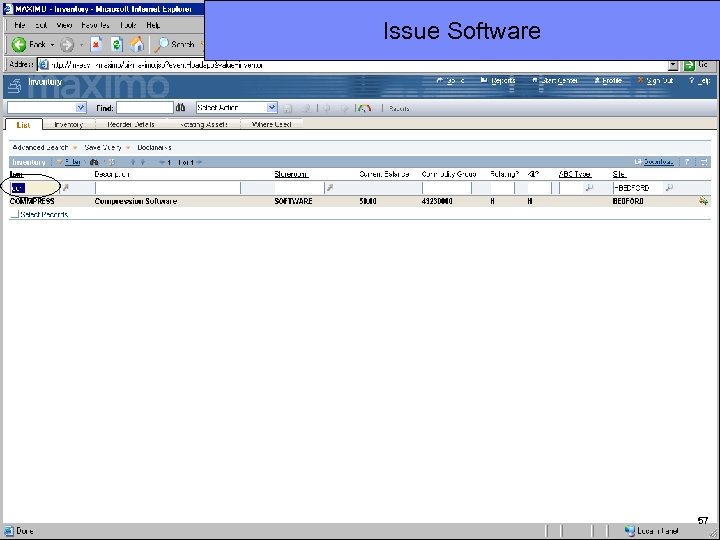
Task: Click the Filter link in table toolbar
Action: pos(73,162)
